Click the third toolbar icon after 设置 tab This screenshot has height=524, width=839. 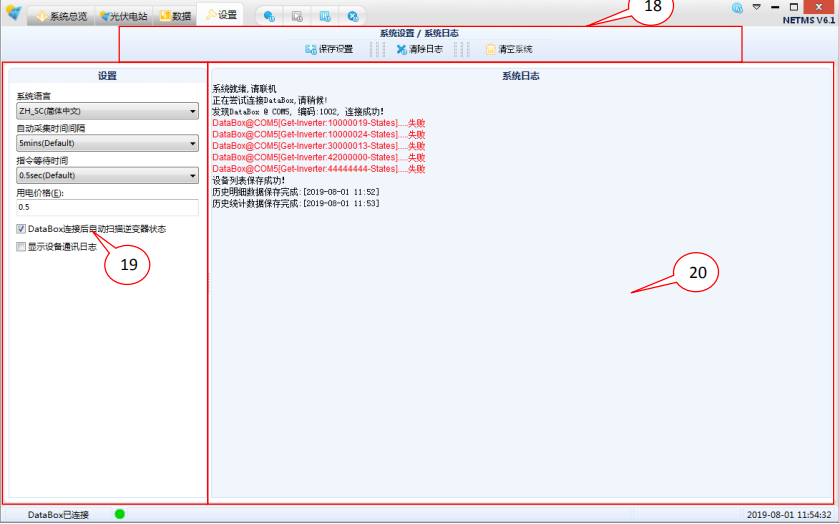[x=325, y=16]
